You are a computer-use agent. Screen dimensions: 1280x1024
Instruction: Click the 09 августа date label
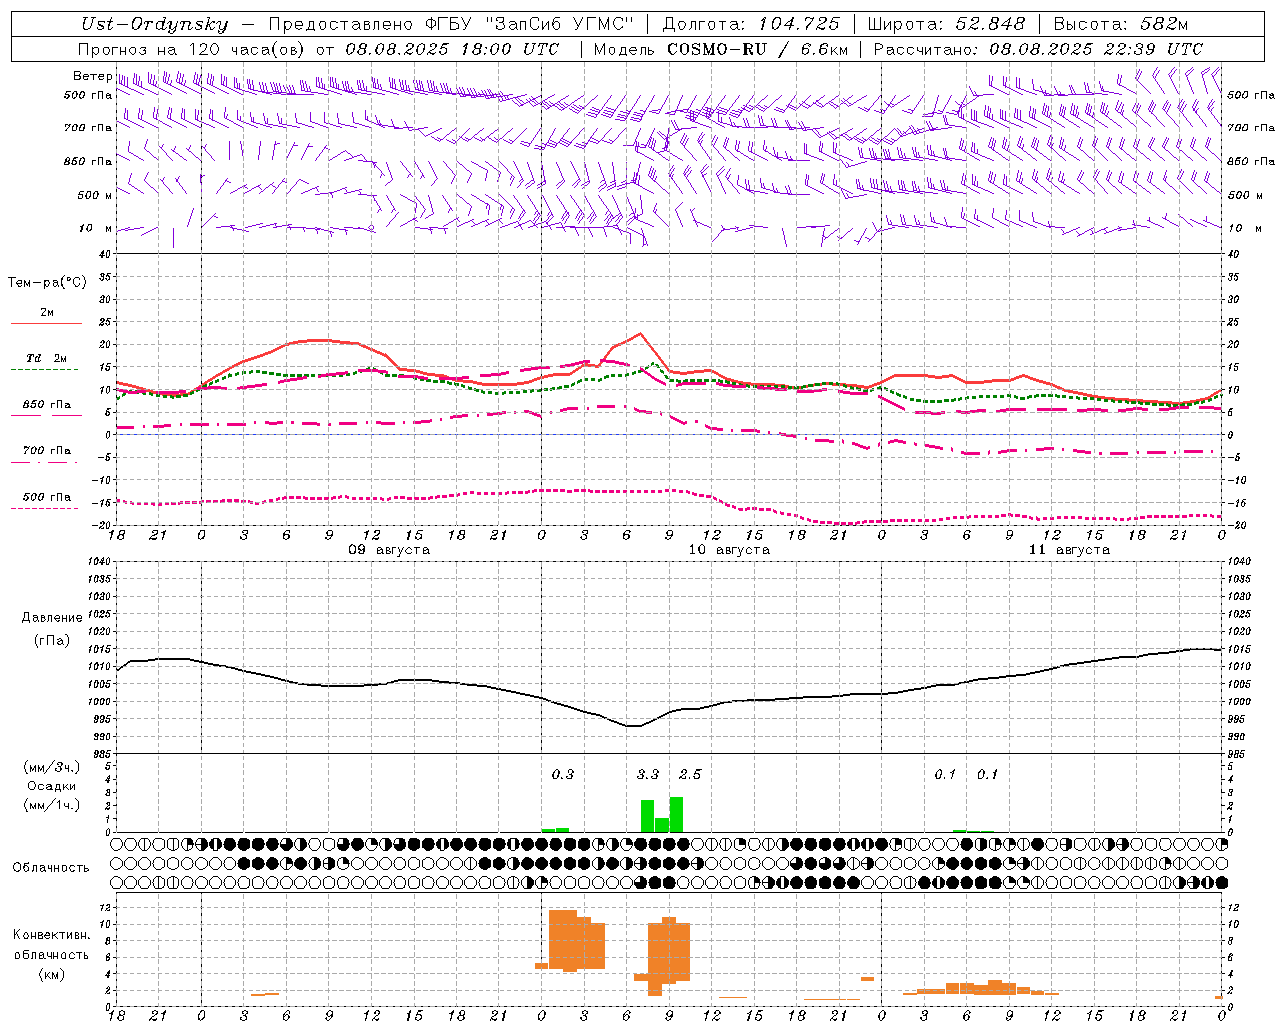pos(388,550)
